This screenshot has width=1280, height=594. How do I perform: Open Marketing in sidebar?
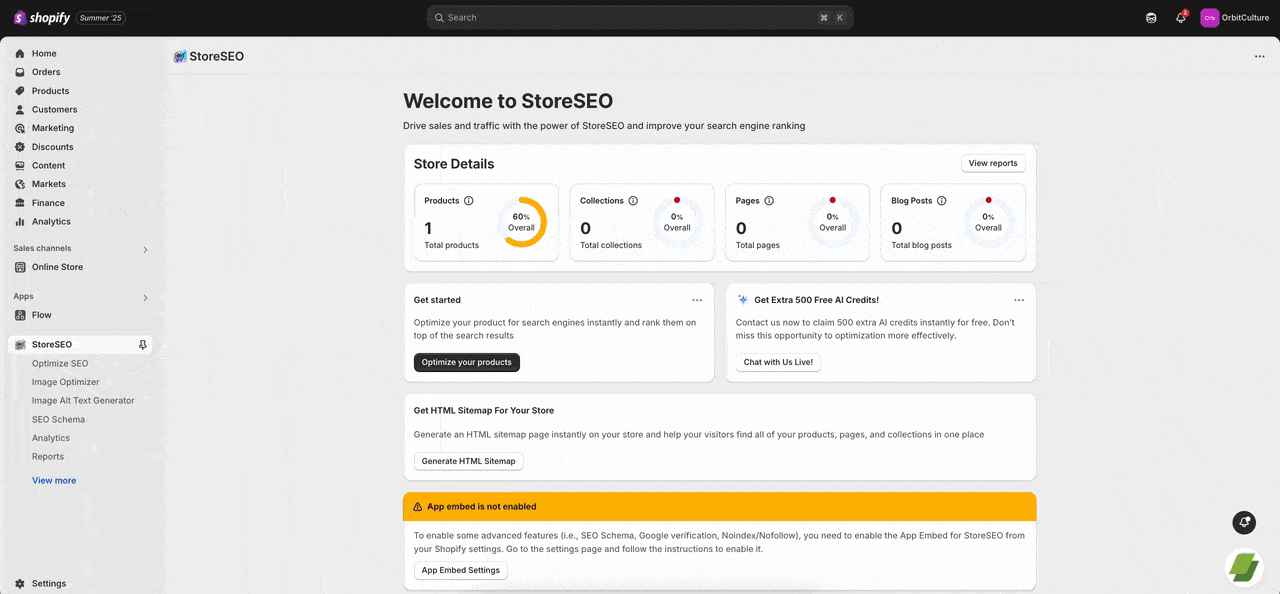[x=53, y=128]
